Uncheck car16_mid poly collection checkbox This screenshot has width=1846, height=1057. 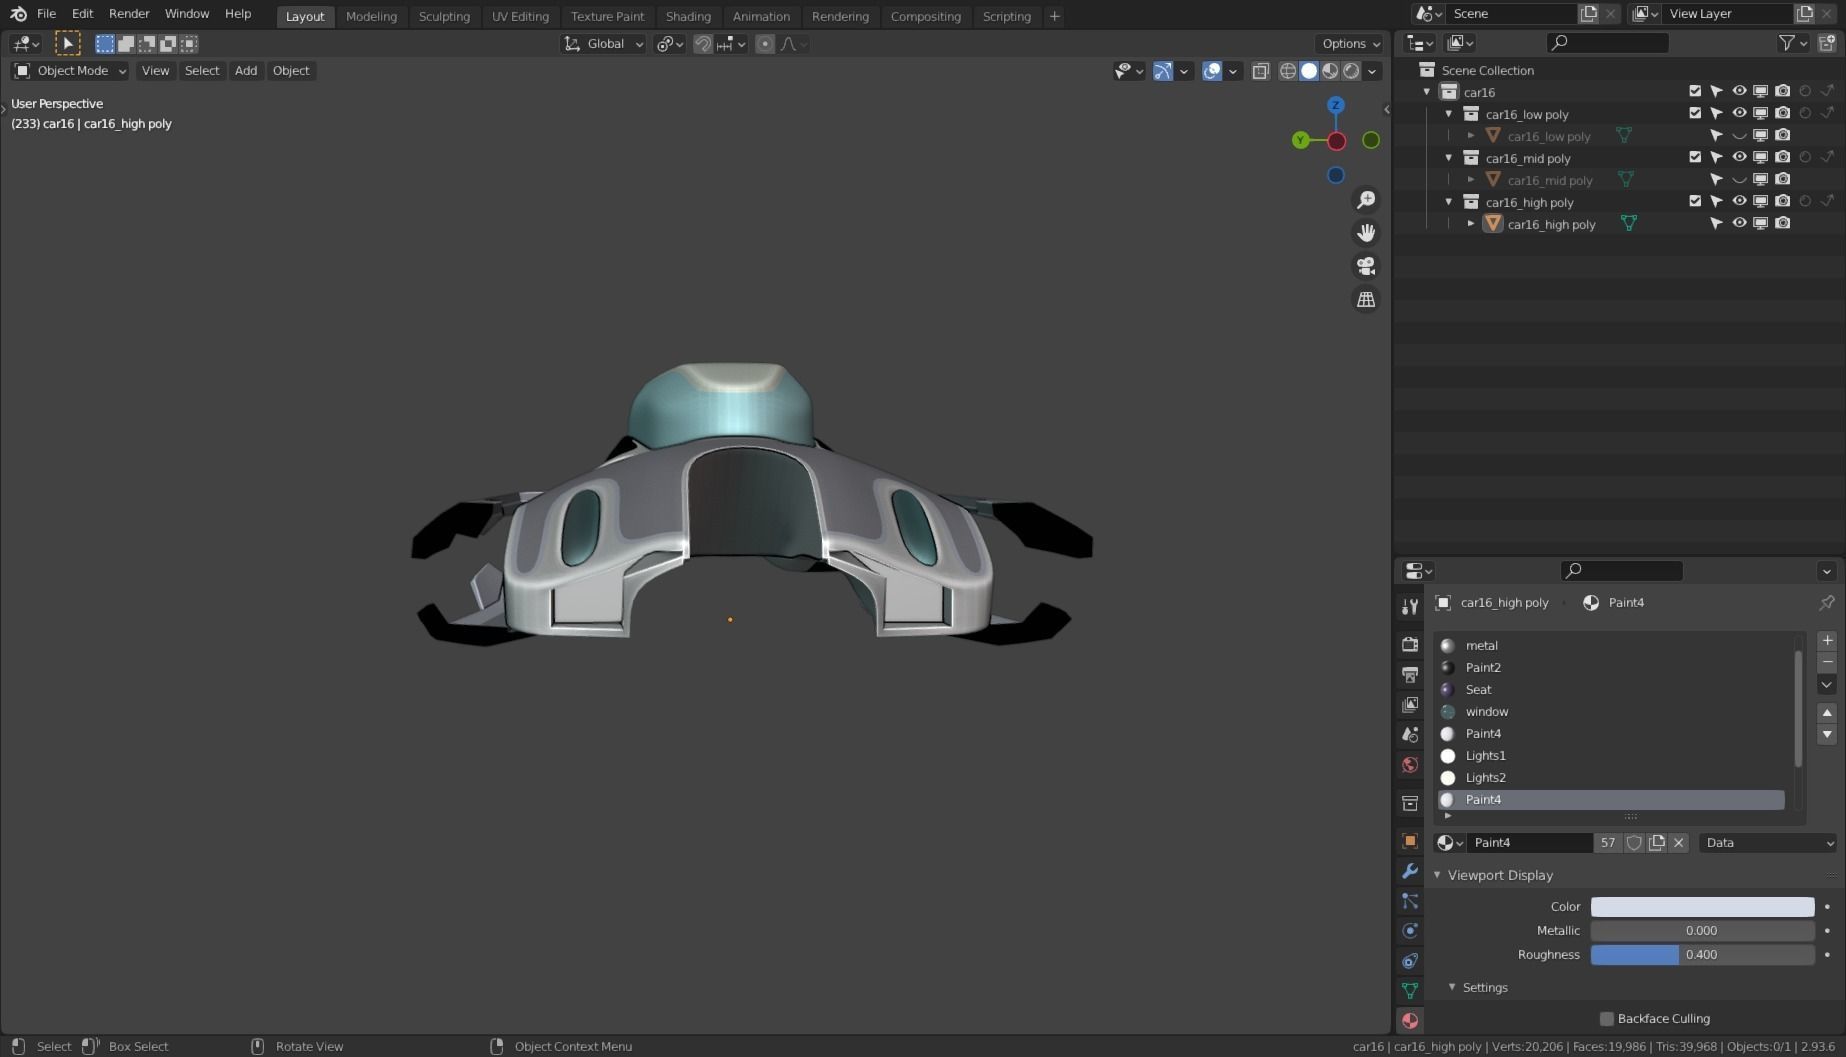[x=1695, y=157]
